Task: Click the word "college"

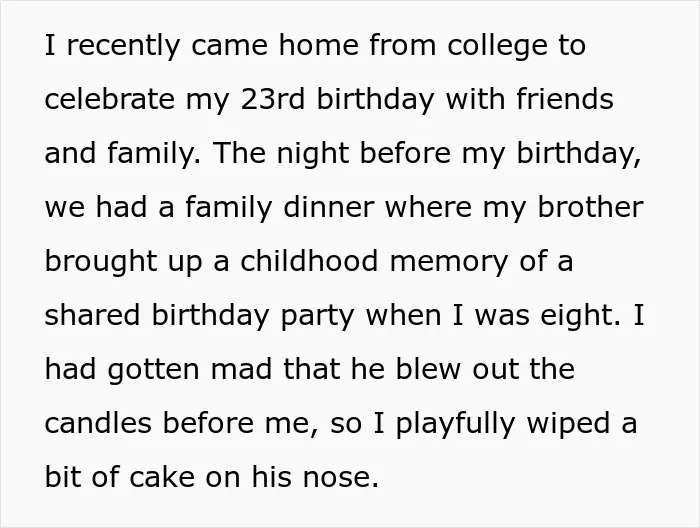Action: coord(497,46)
